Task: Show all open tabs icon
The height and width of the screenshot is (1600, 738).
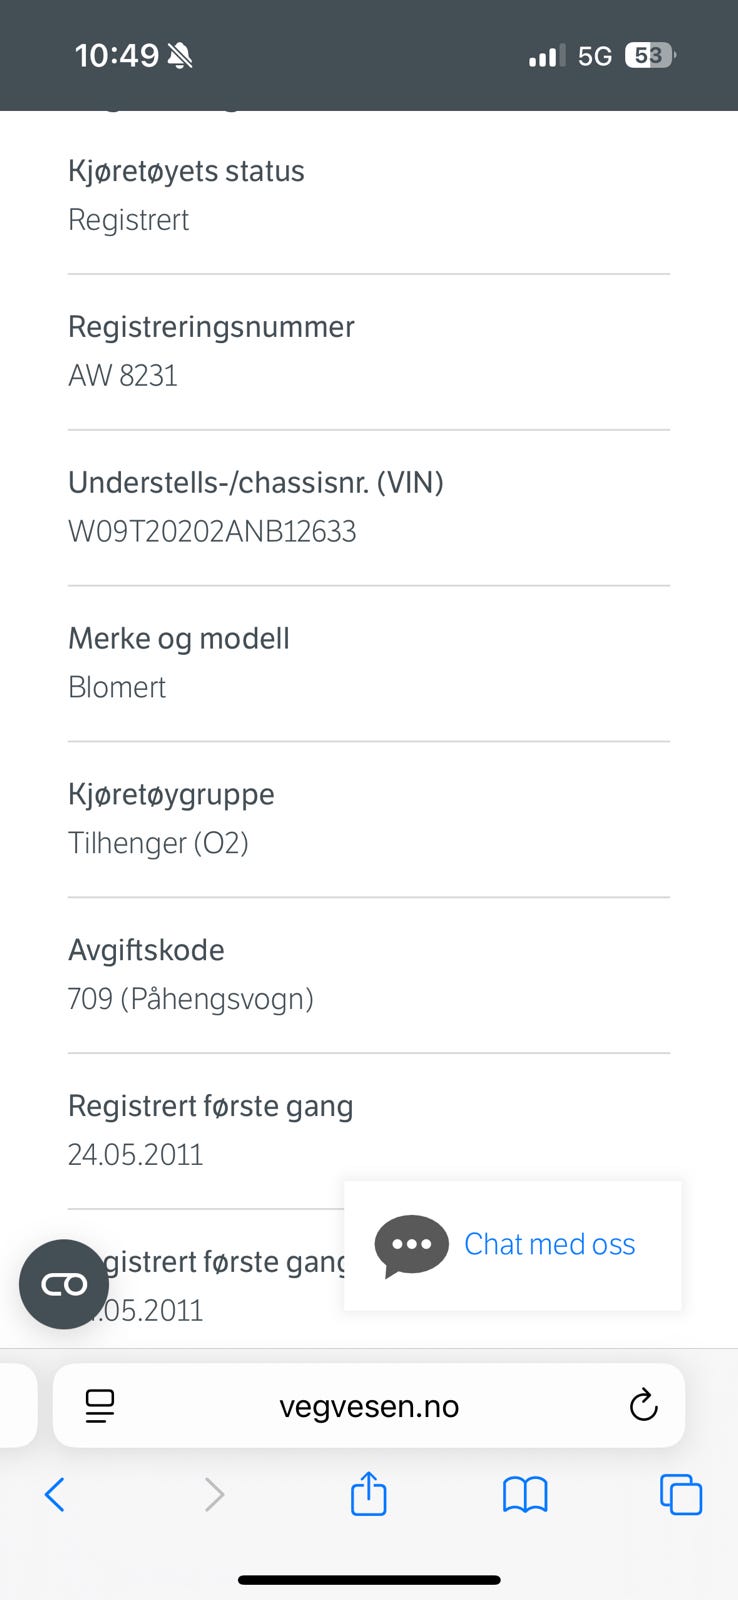Action: (680, 1494)
